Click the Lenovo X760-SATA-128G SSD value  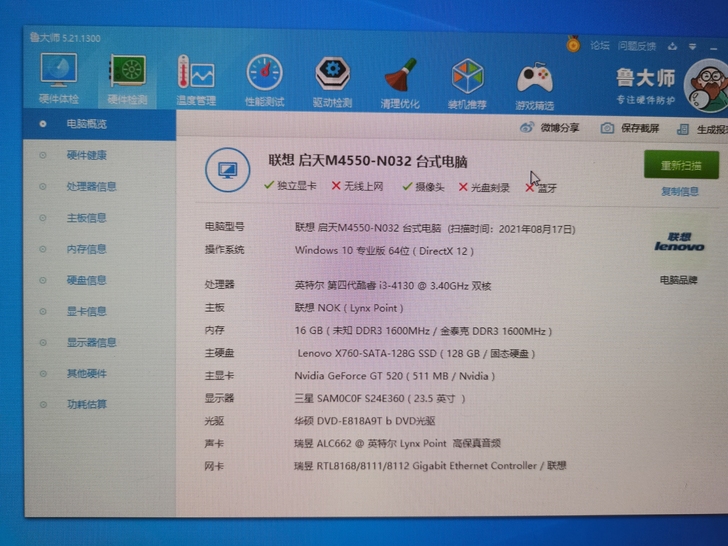click(416, 353)
